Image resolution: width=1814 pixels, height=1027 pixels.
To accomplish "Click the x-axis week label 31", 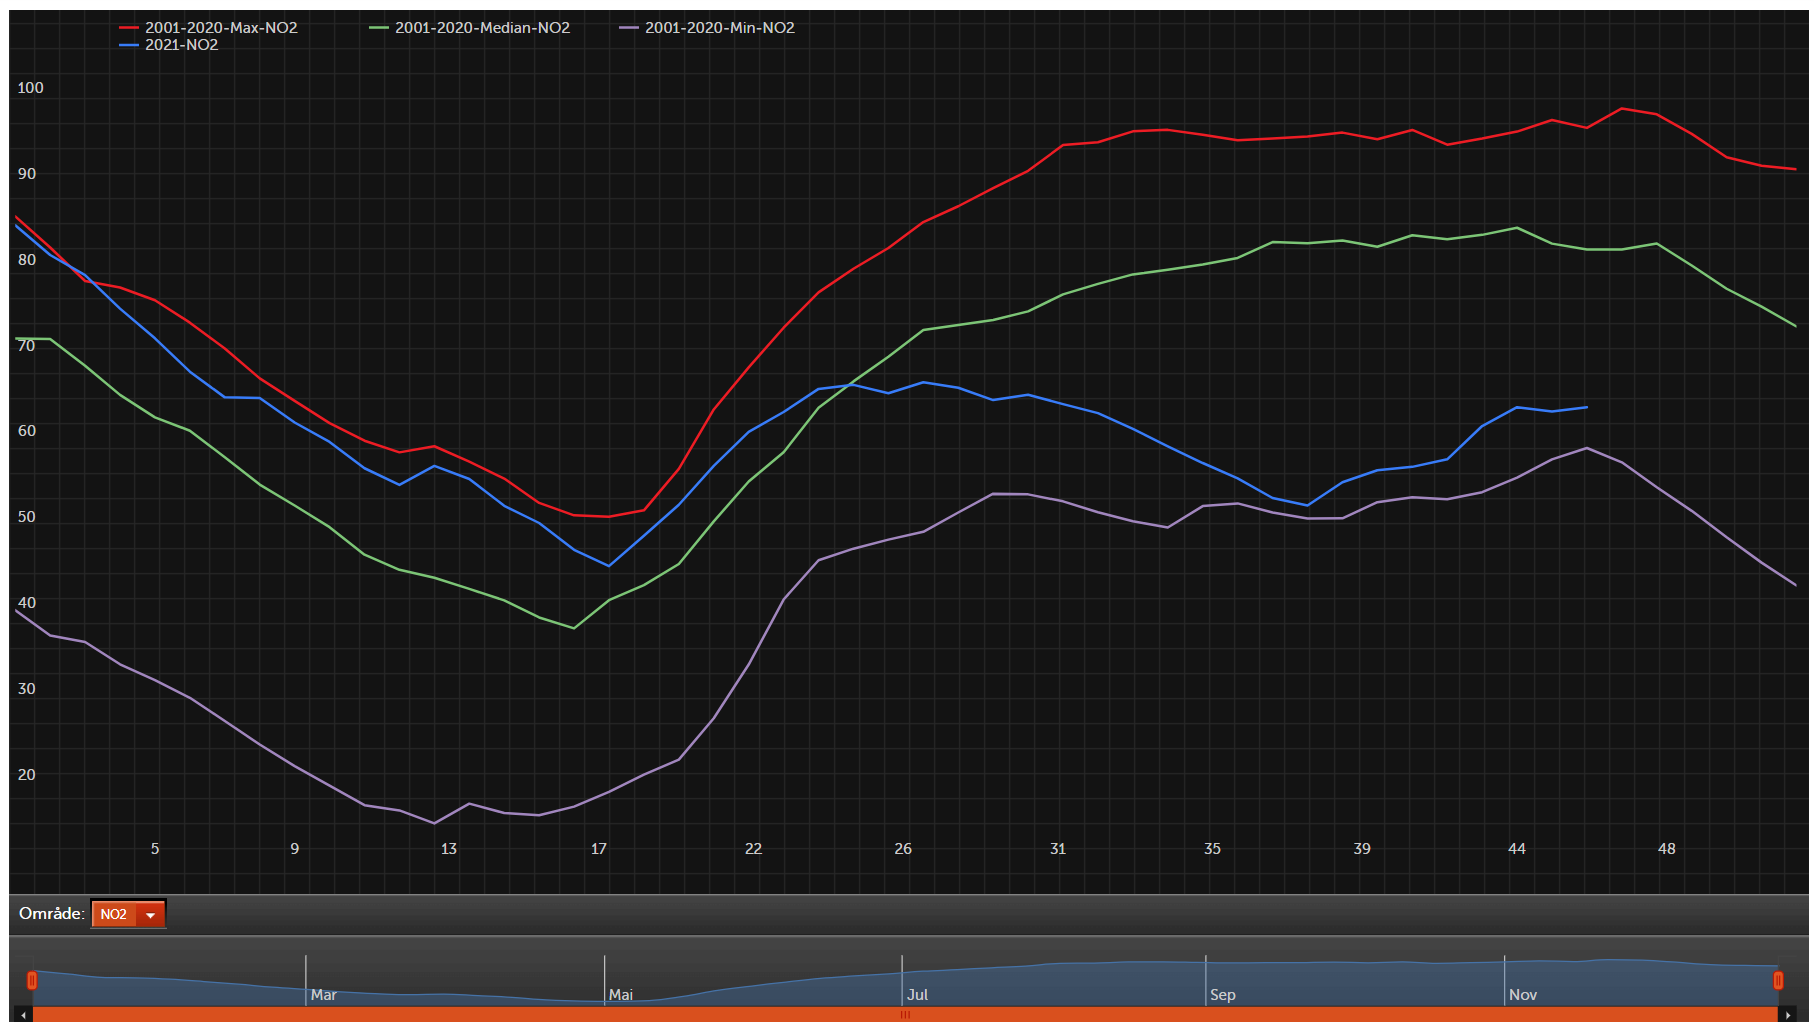I will coord(1058,849).
